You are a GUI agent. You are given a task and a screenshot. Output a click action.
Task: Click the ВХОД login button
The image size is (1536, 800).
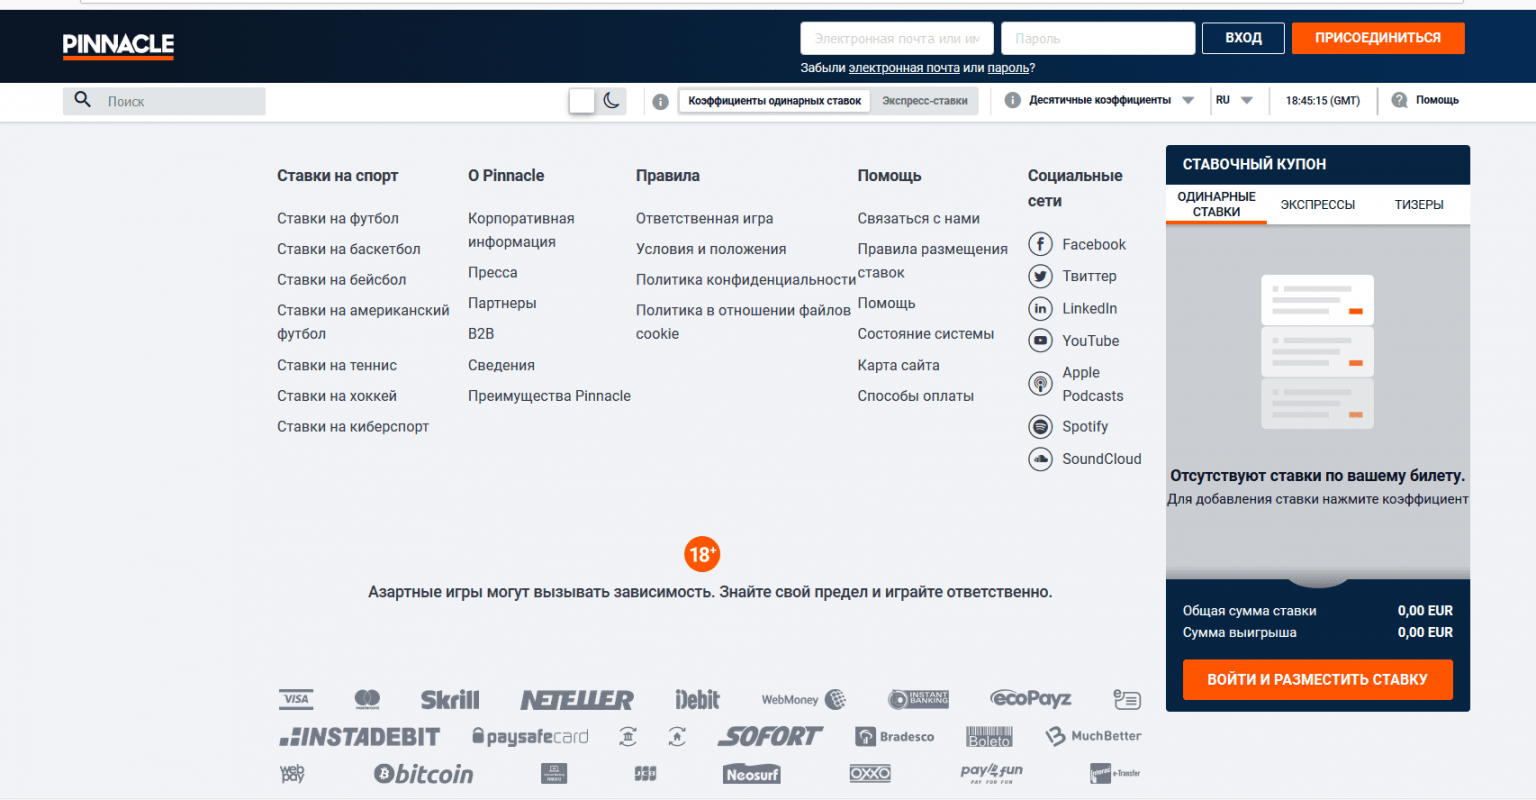pyautogui.click(x=1243, y=38)
